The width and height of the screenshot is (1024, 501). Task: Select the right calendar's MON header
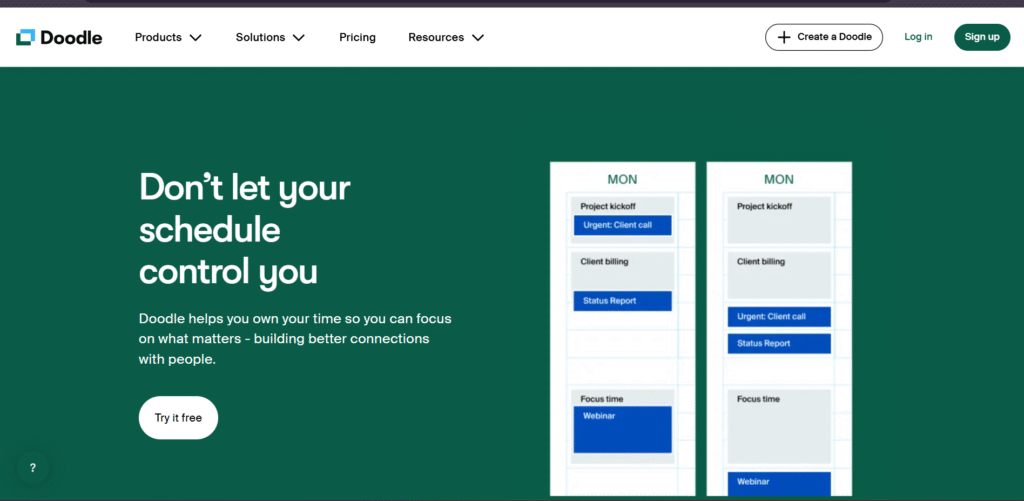click(x=779, y=179)
